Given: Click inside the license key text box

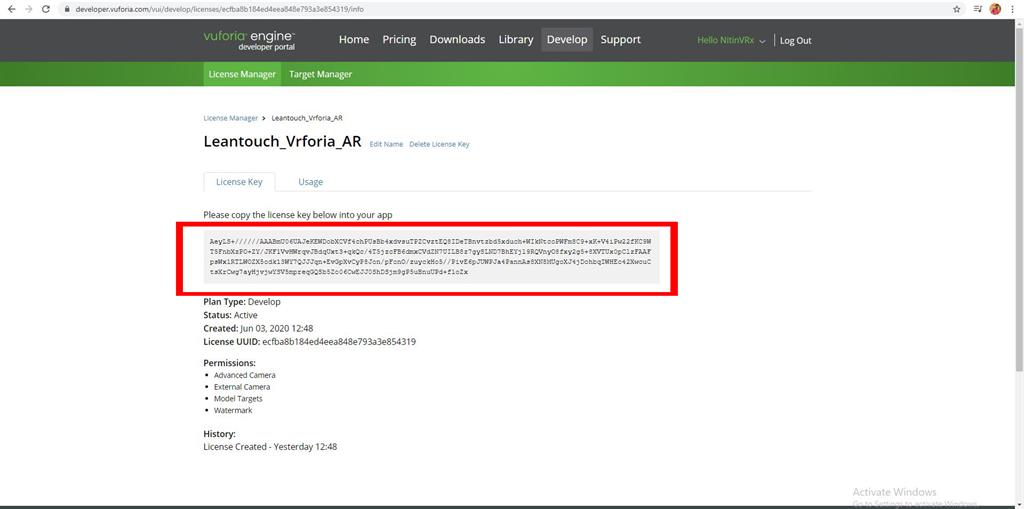Looking at the screenshot, I should [431, 256].
